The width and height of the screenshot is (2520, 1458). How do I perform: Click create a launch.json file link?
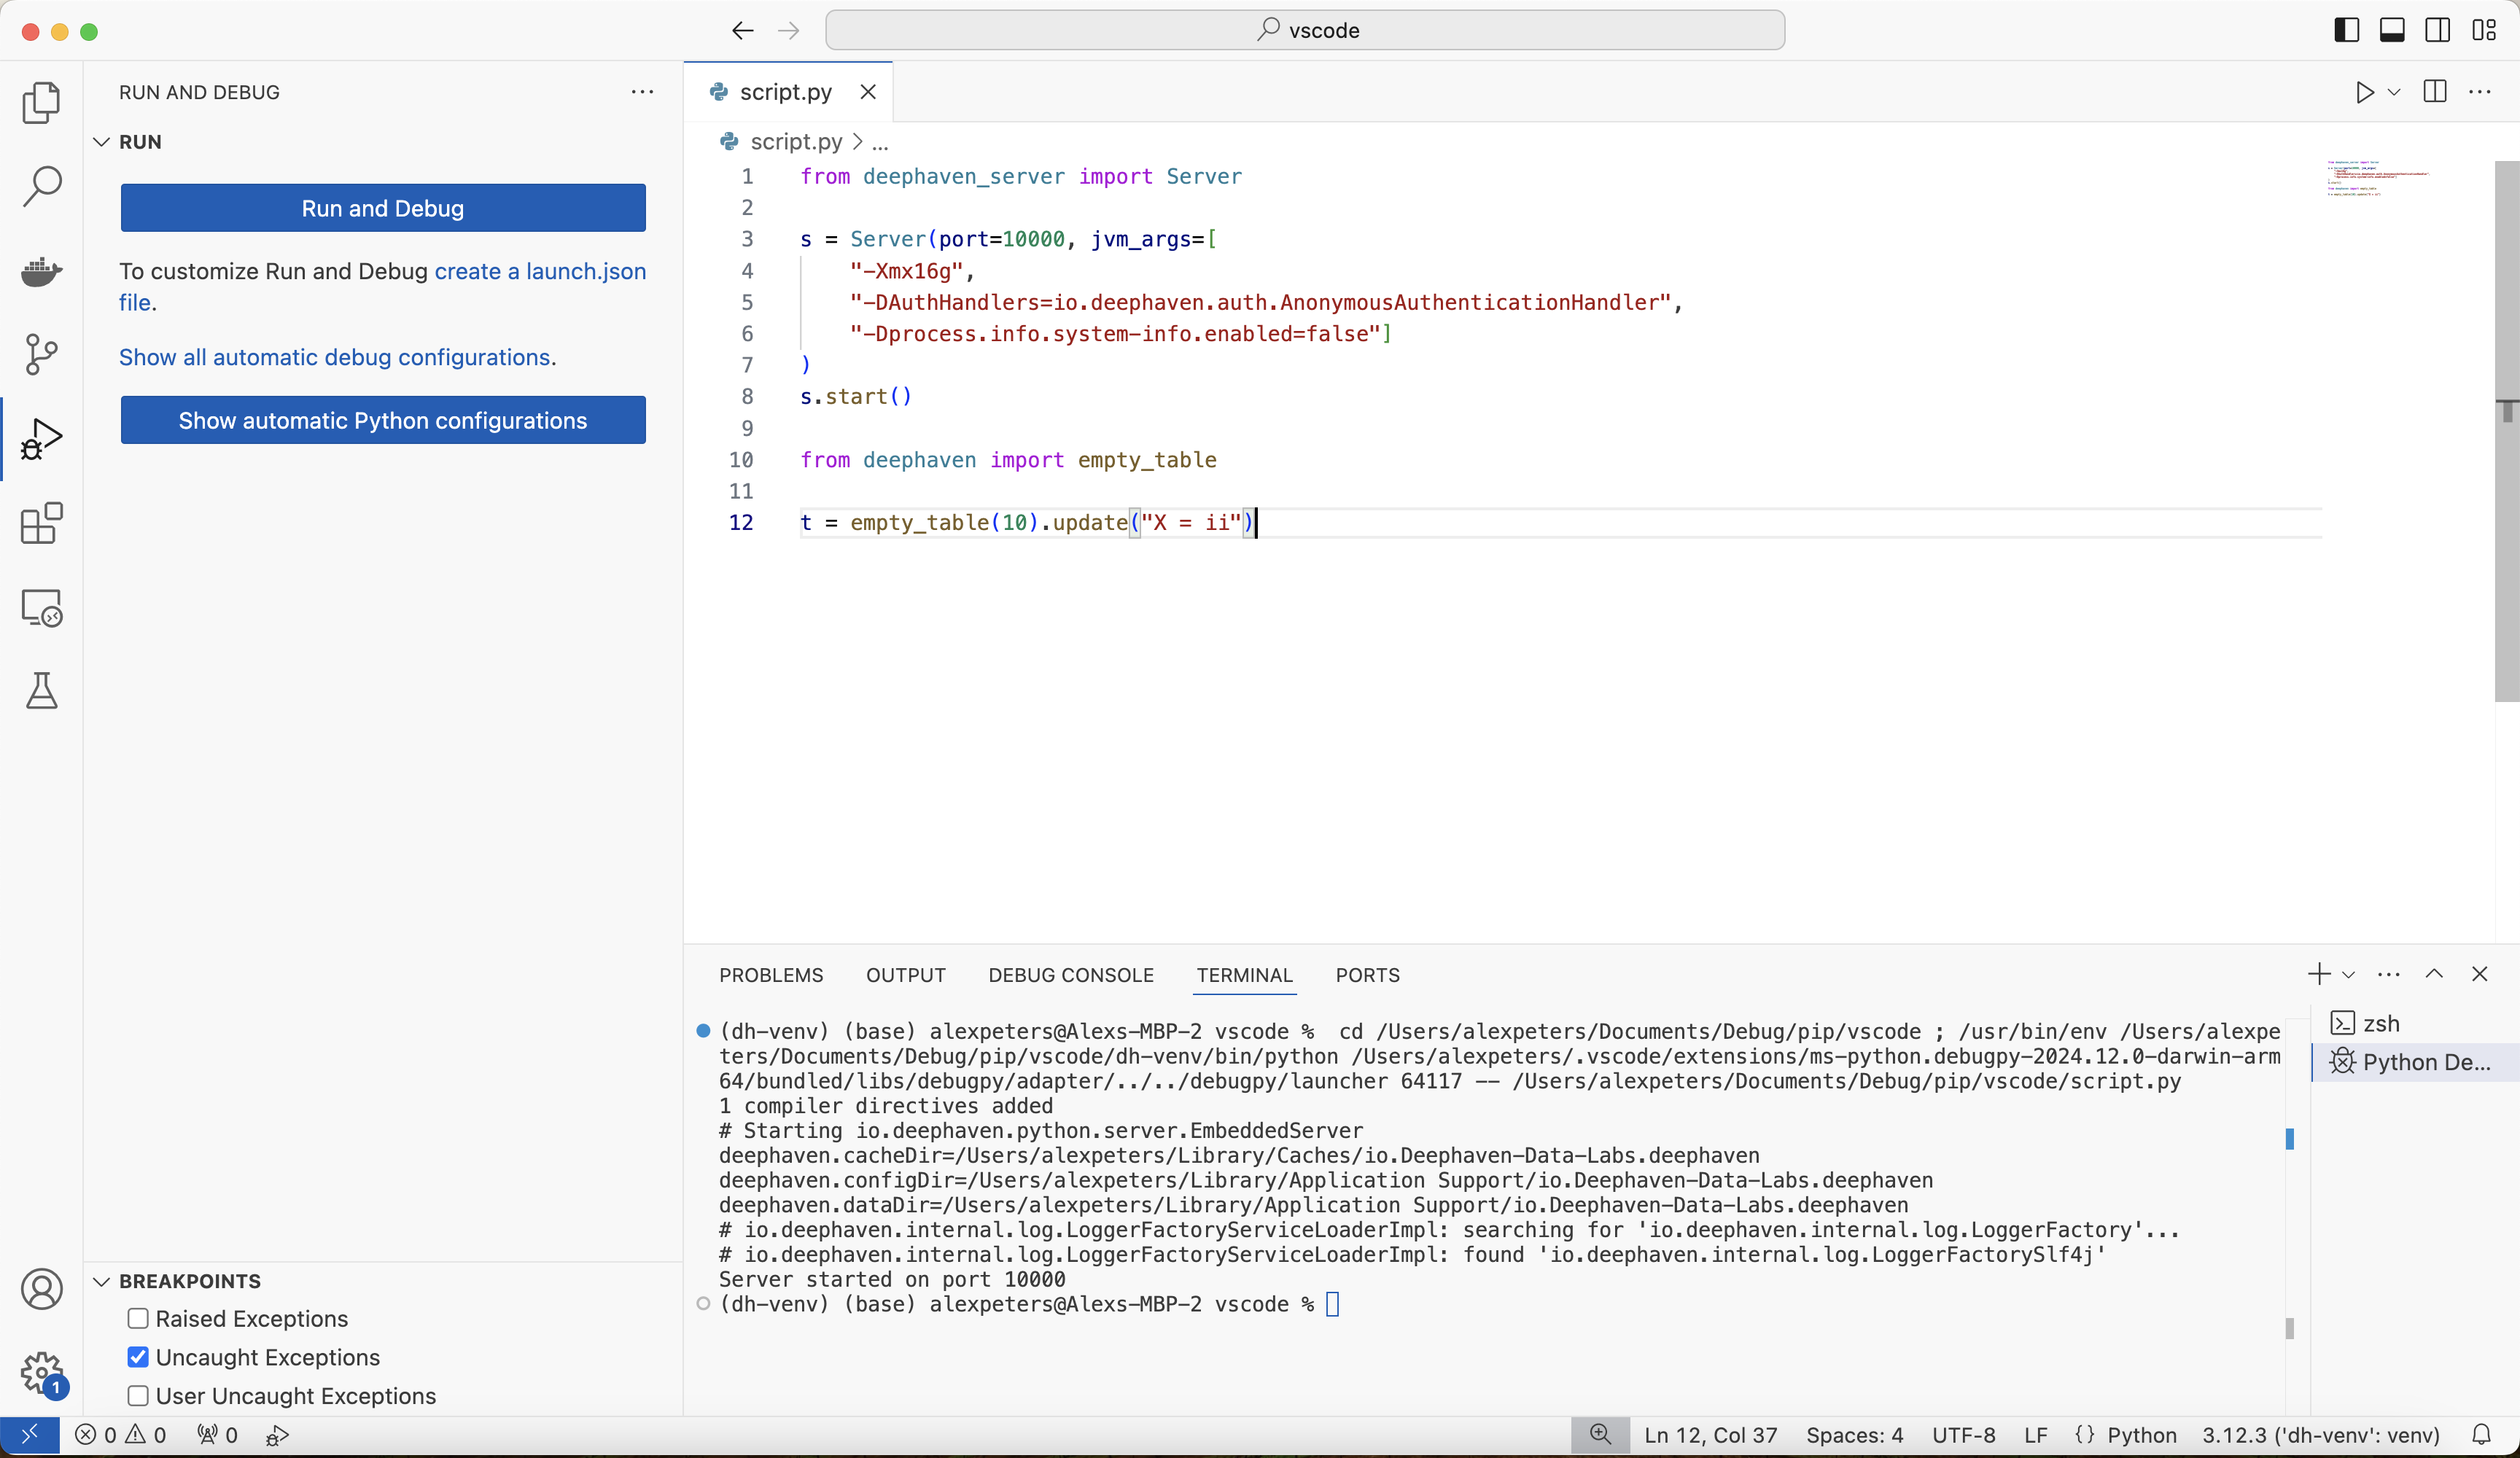click(x=539, y=271)
